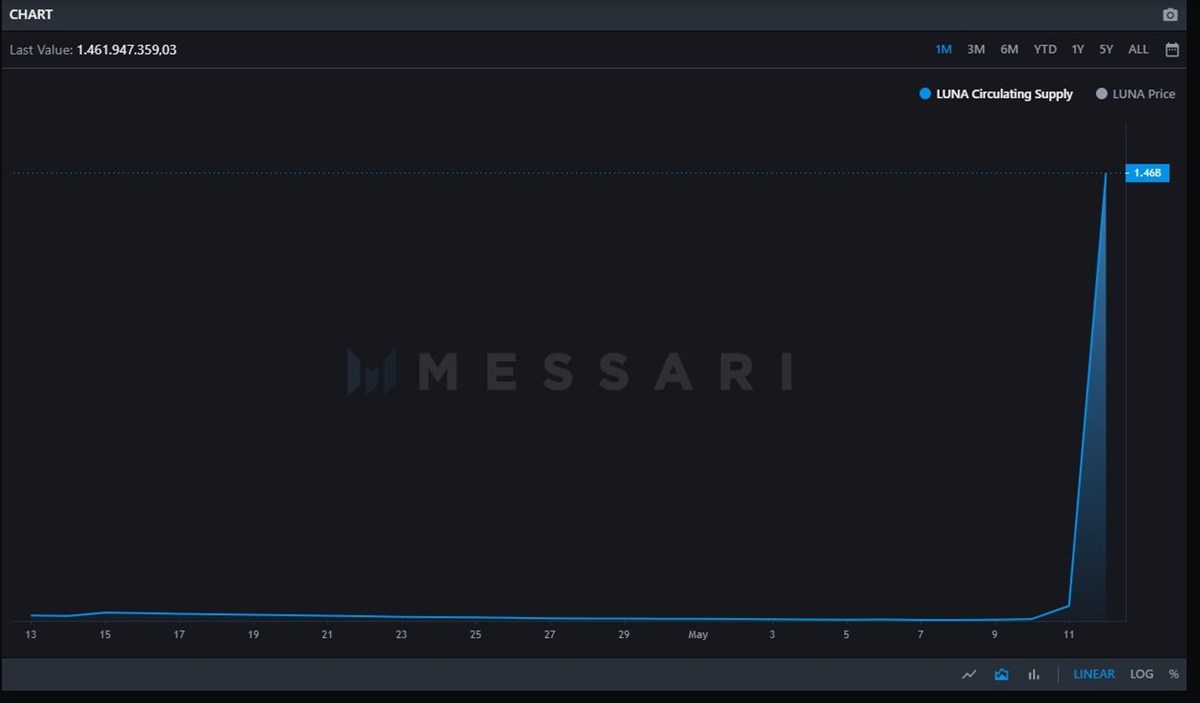
Task: Click the 3 date axis label
Action: 772,635
